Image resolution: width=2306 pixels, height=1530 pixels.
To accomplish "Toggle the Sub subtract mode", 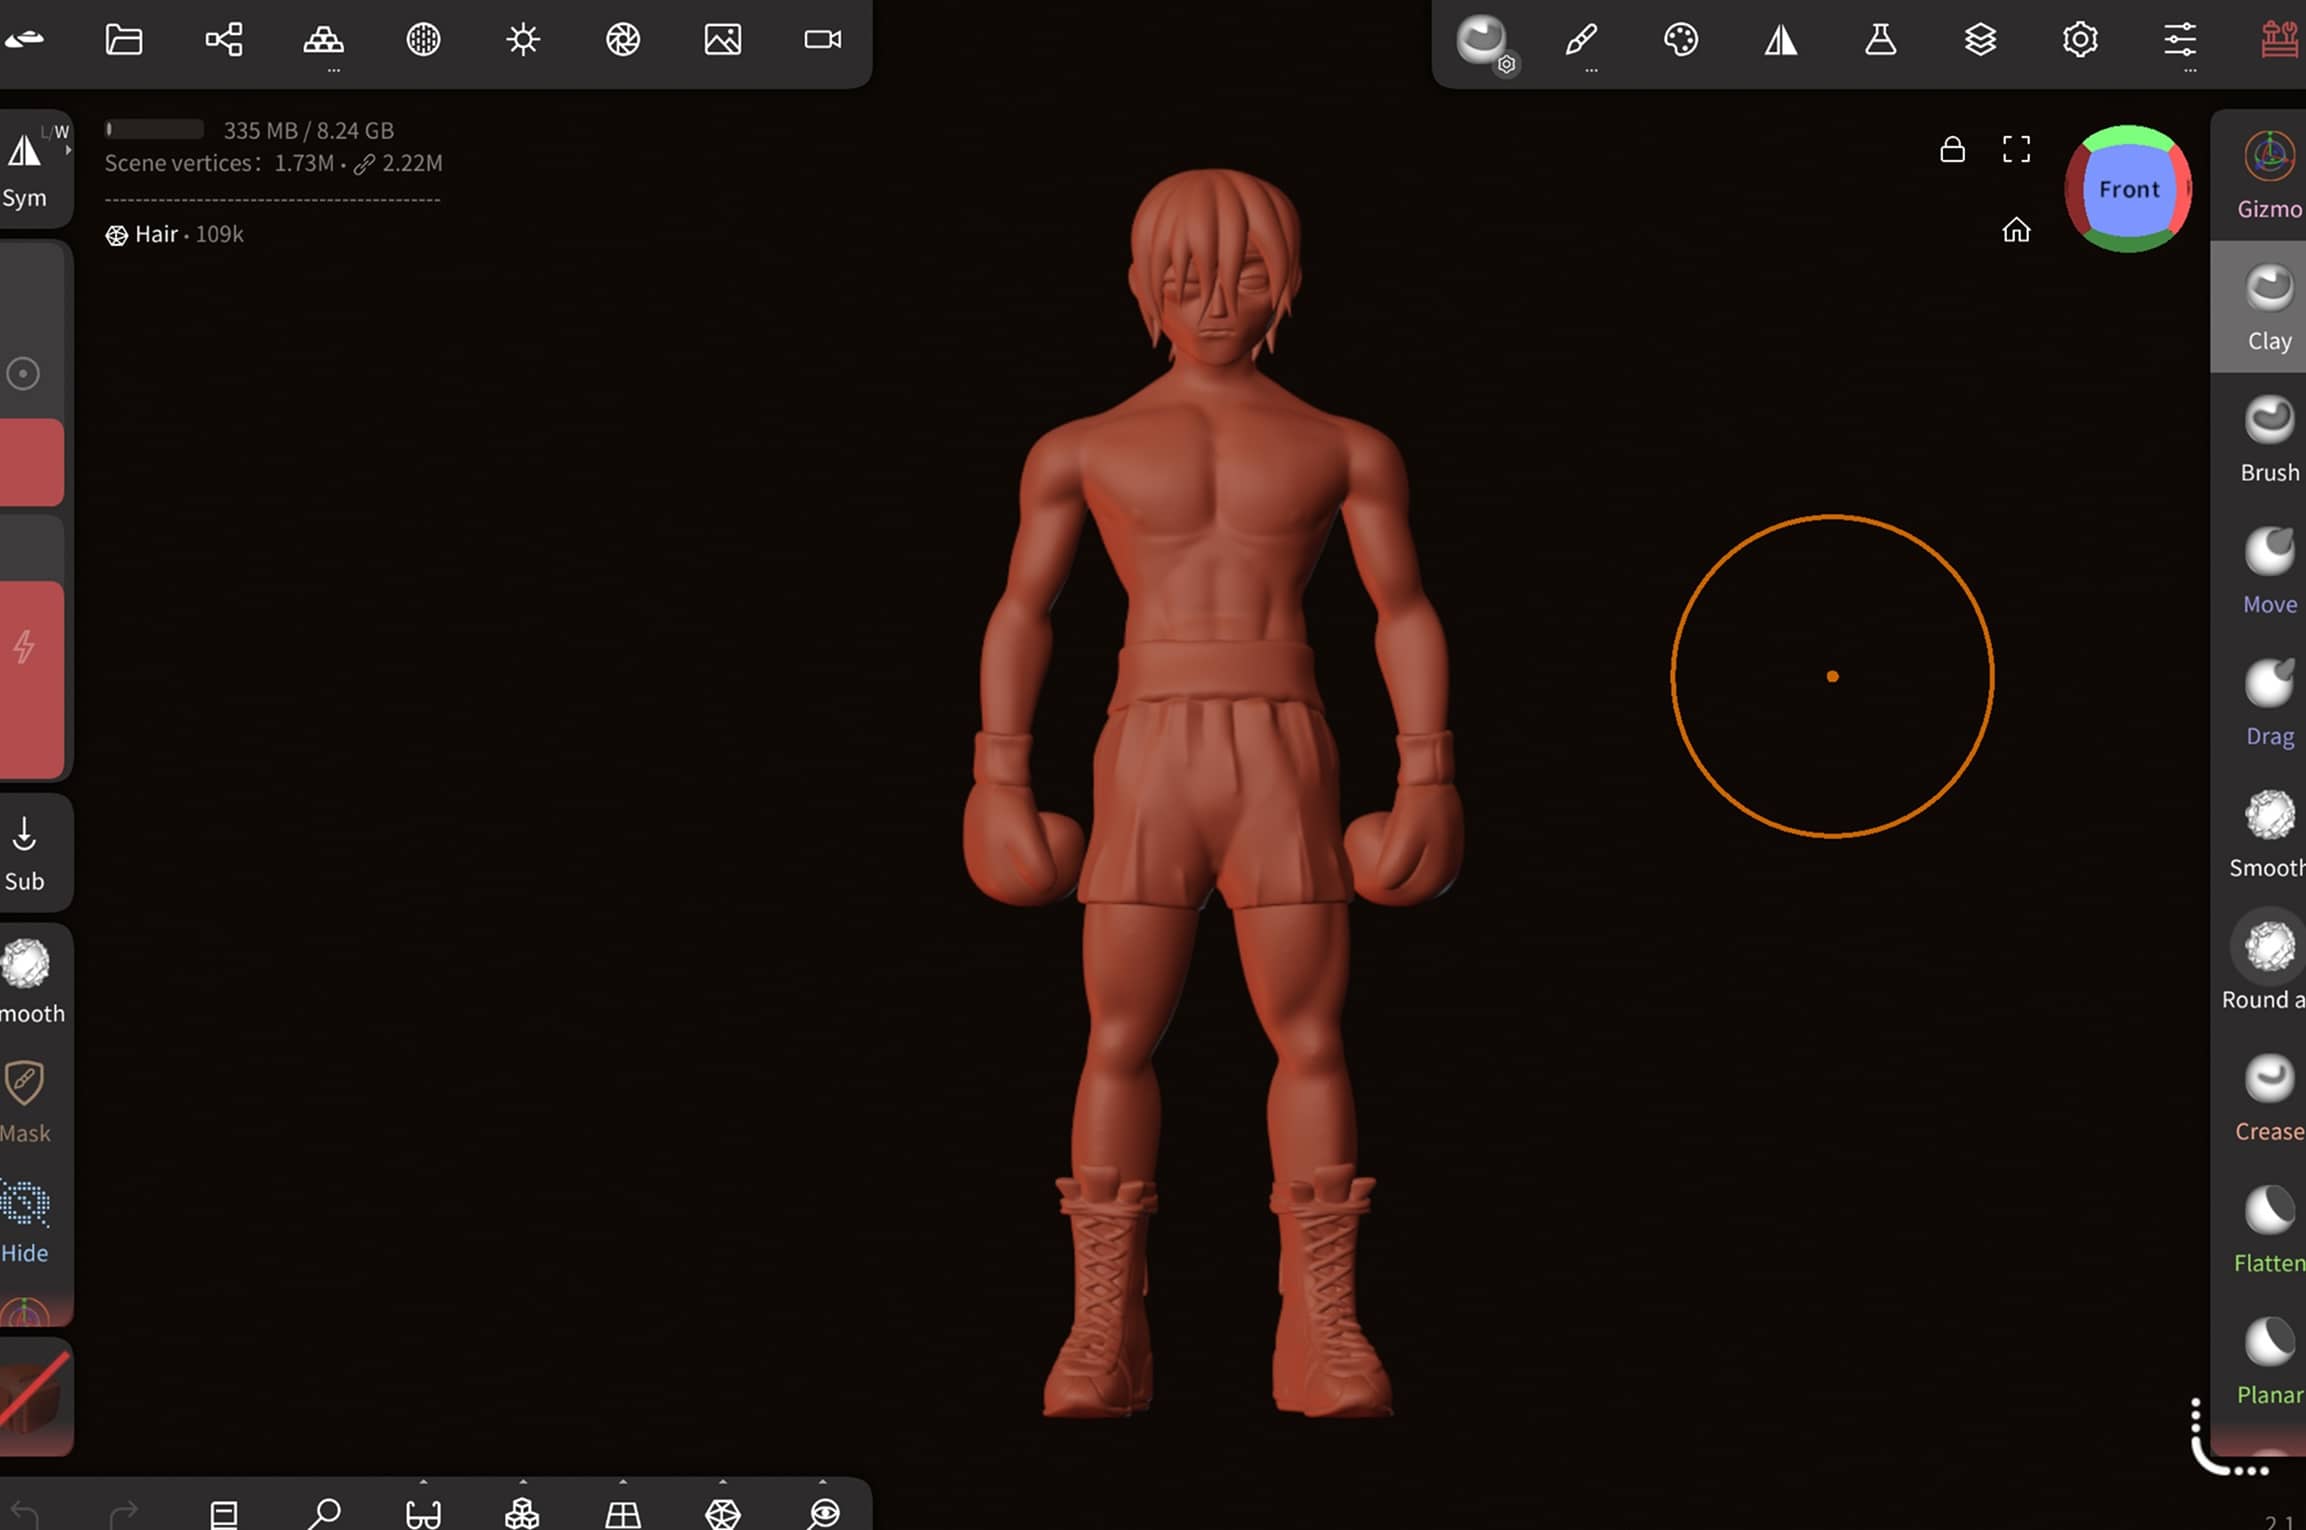I will coord(25,852).
